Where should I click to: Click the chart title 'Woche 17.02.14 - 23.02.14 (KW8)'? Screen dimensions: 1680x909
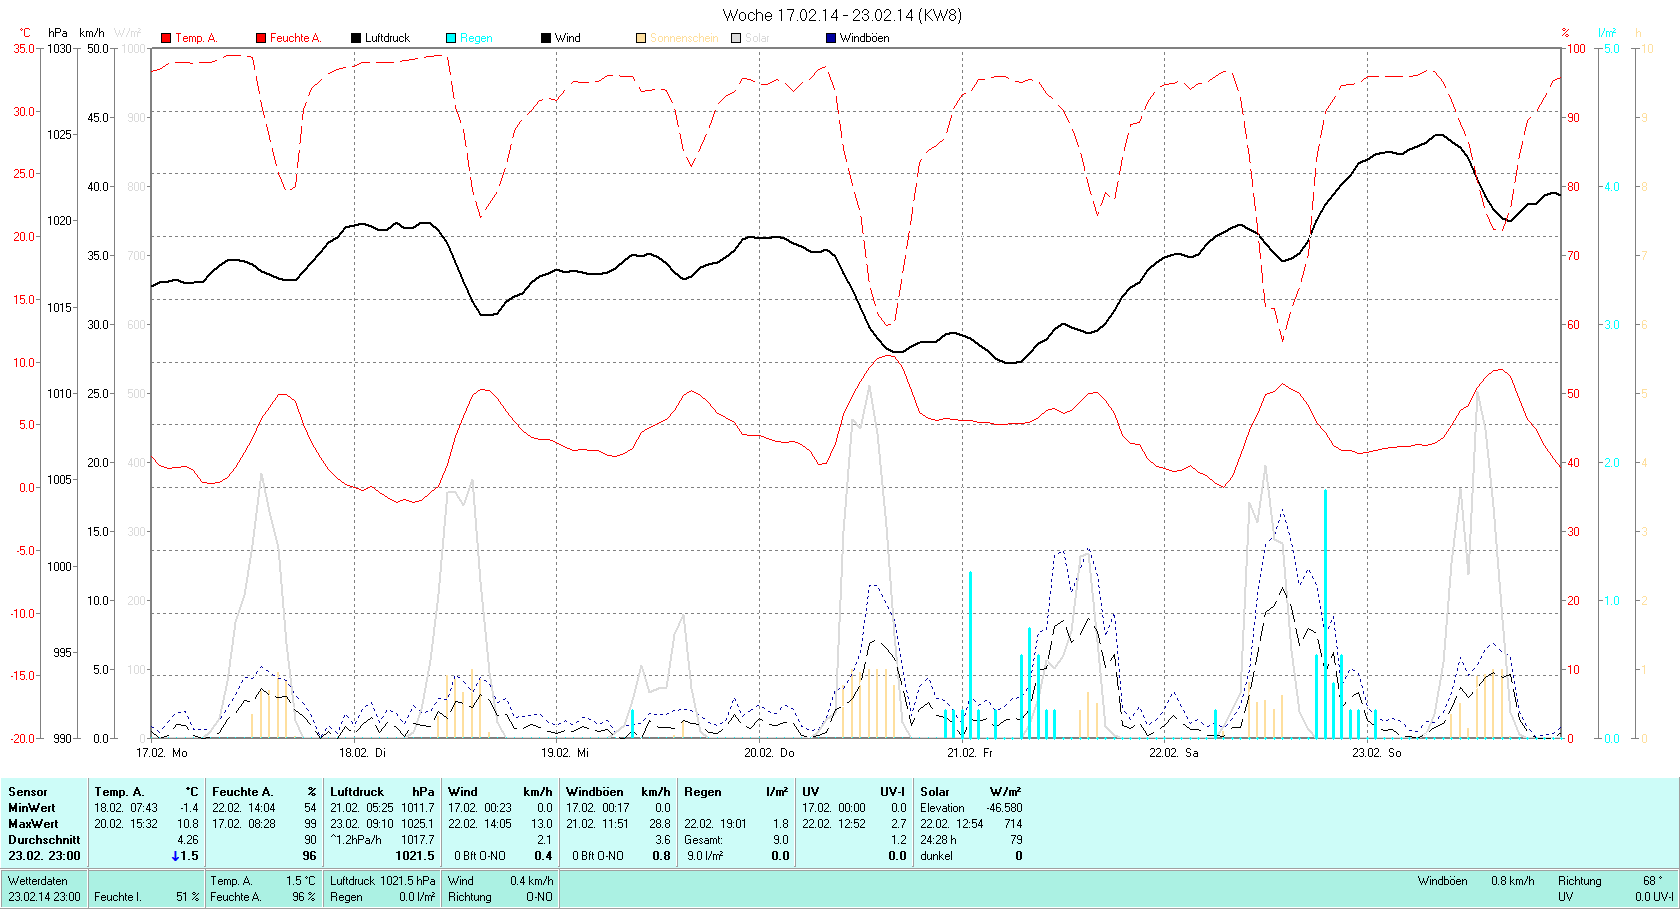[842, 15]
